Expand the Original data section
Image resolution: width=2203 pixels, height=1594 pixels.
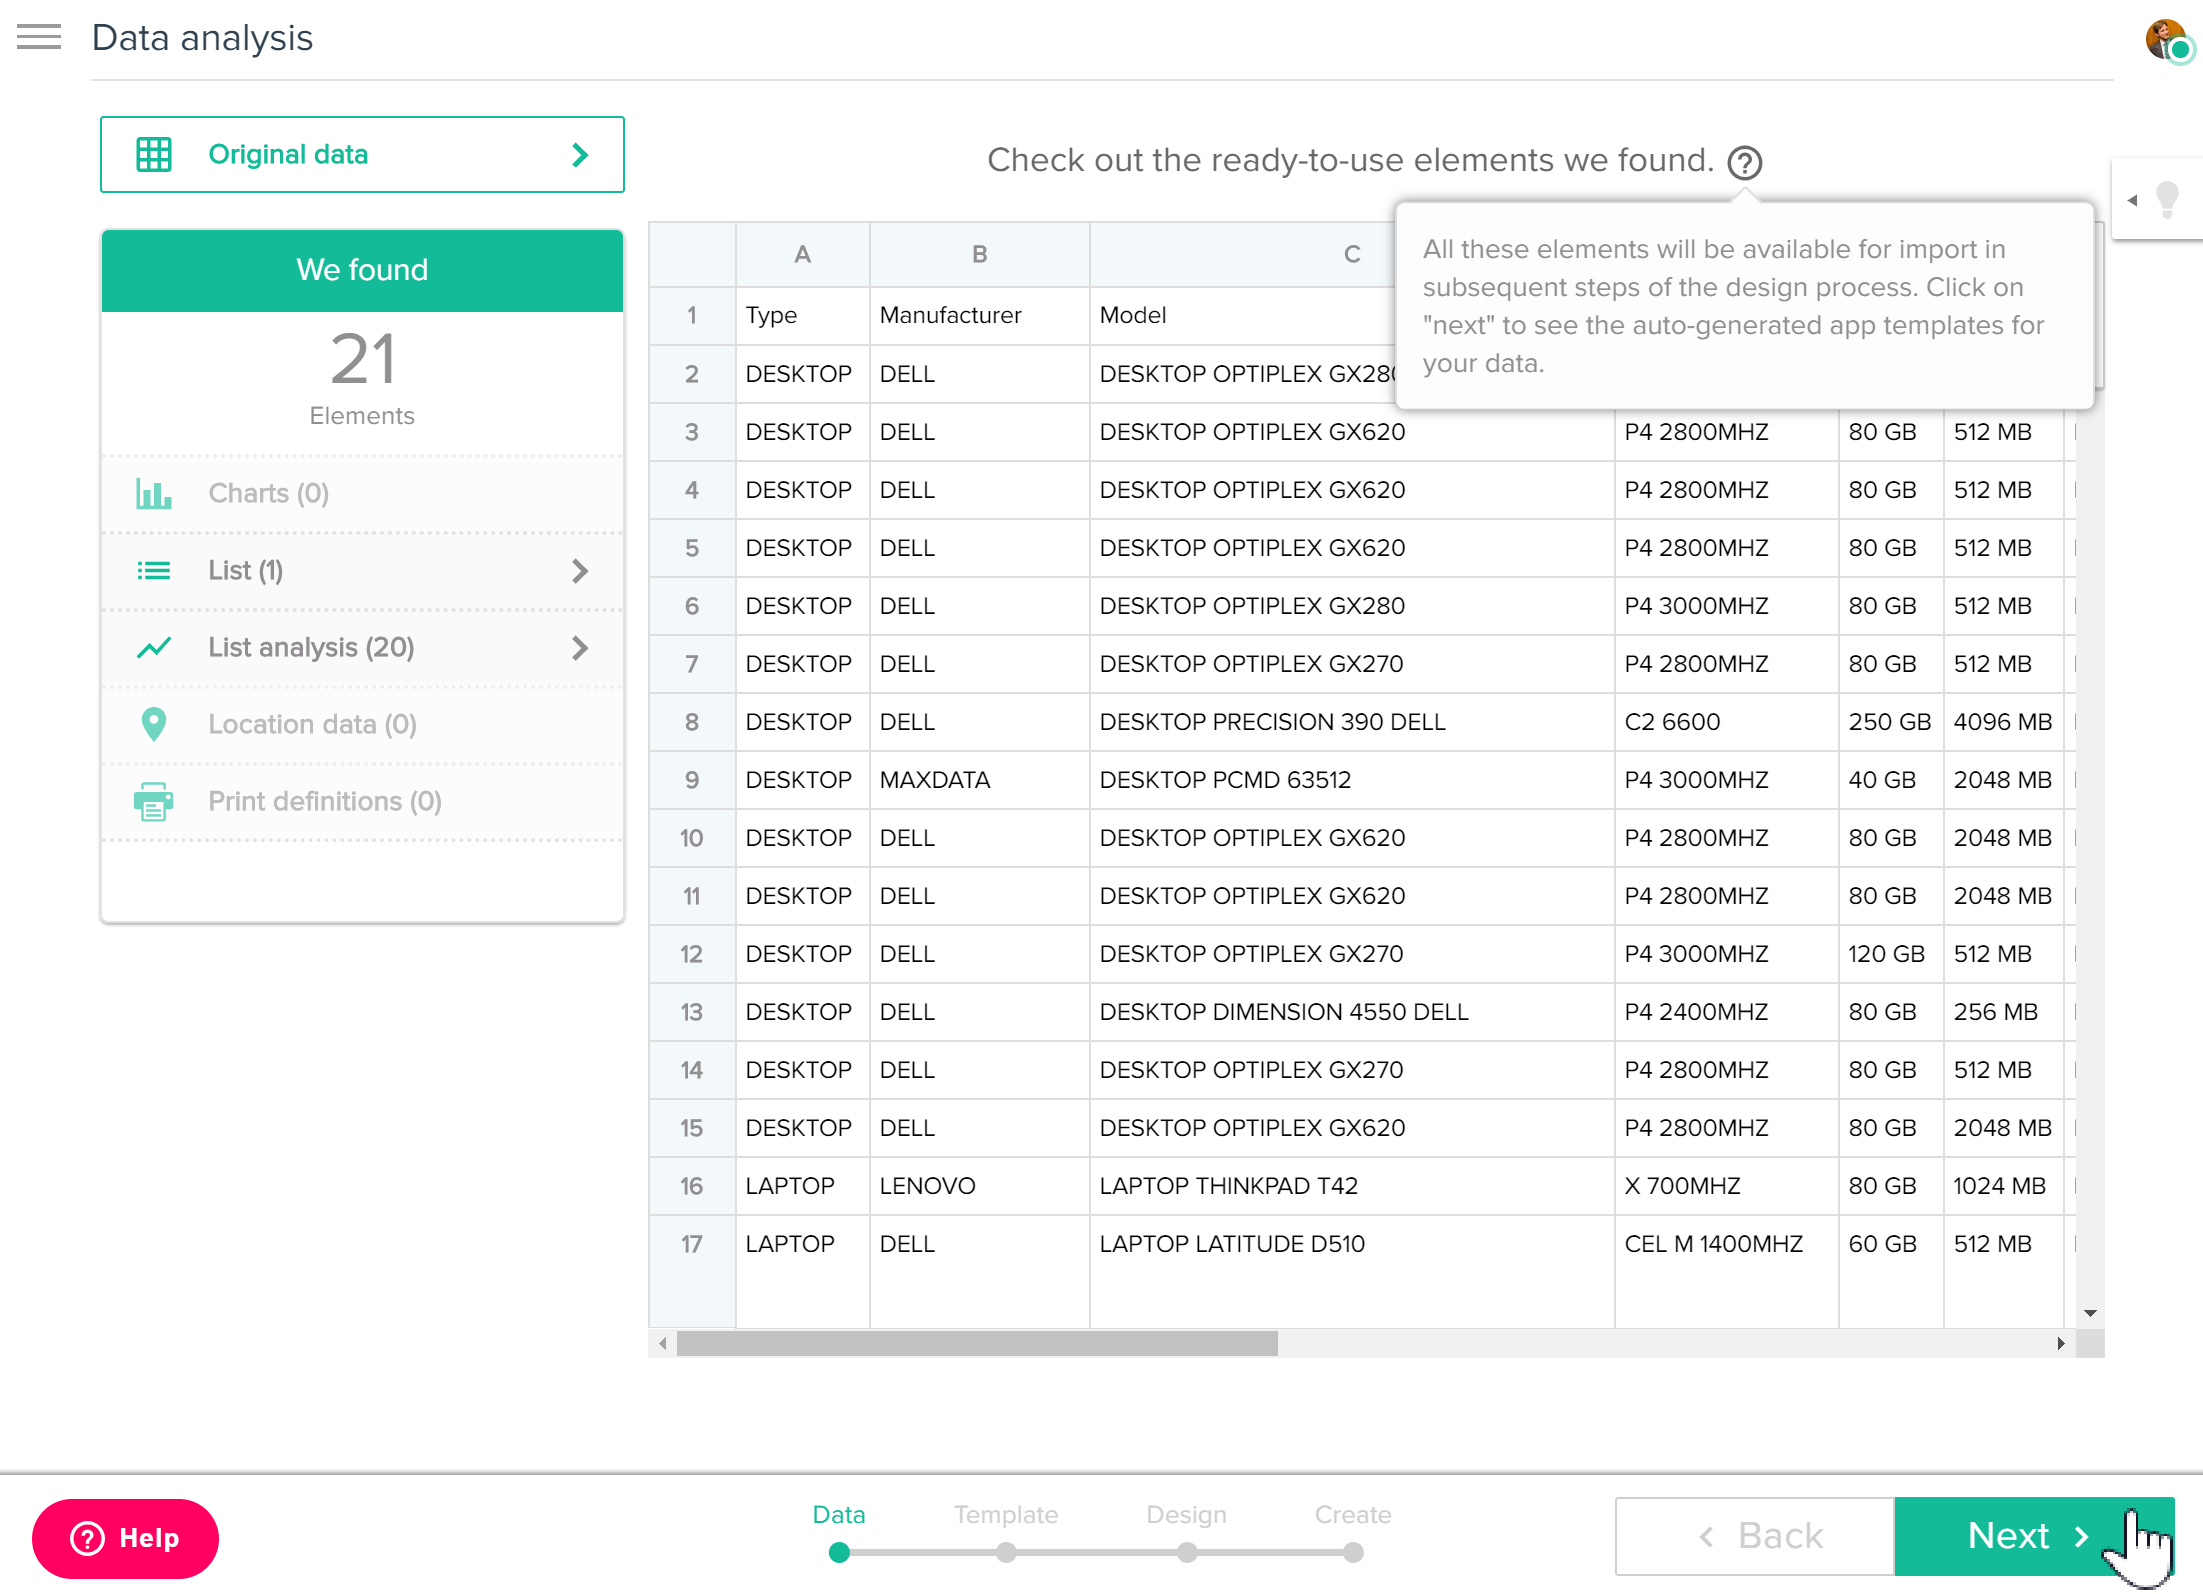(x=579, y=154)
